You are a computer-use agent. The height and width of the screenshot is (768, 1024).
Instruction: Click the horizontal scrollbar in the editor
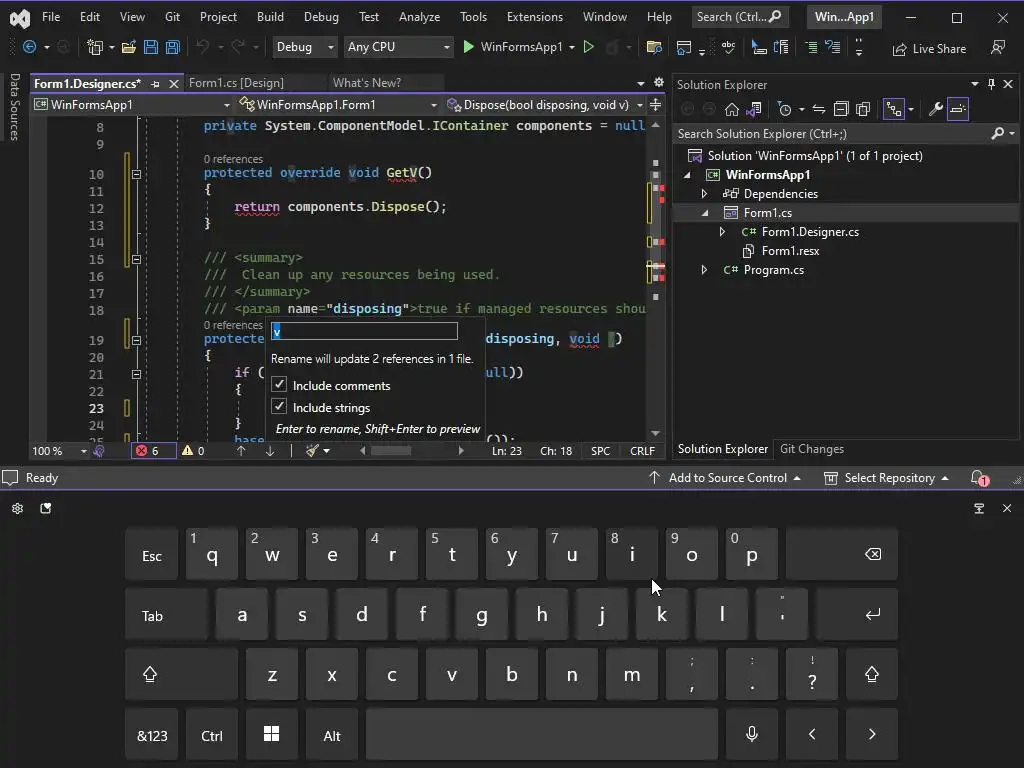tap(391, 451)
